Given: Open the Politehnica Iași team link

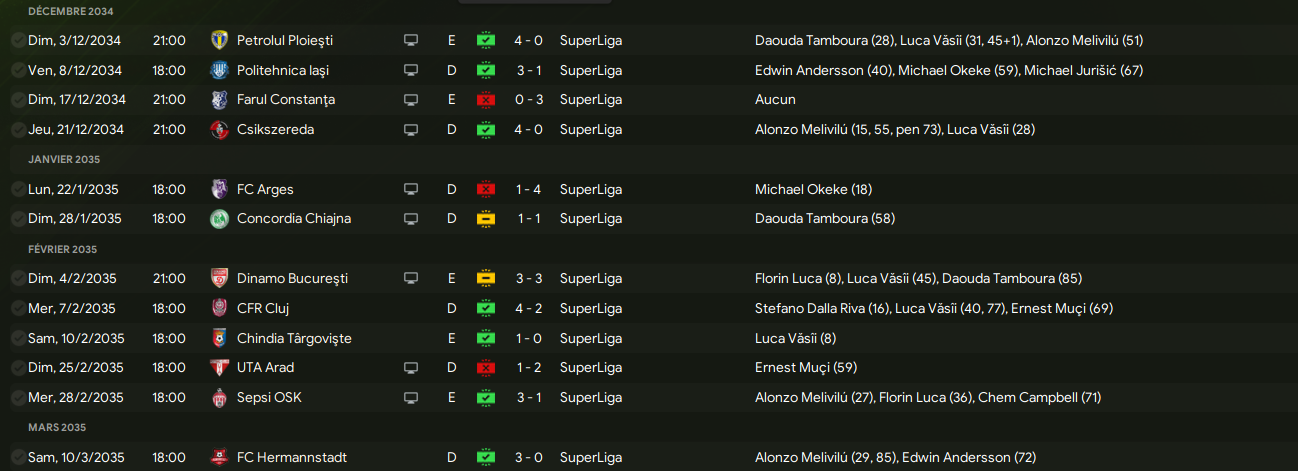Looking at the screenshot, I should tap(283, 71).
